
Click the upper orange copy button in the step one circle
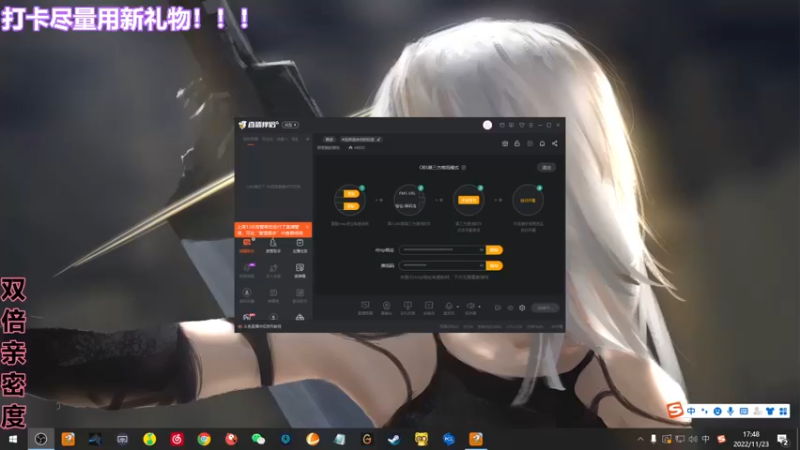click(351, 194)
